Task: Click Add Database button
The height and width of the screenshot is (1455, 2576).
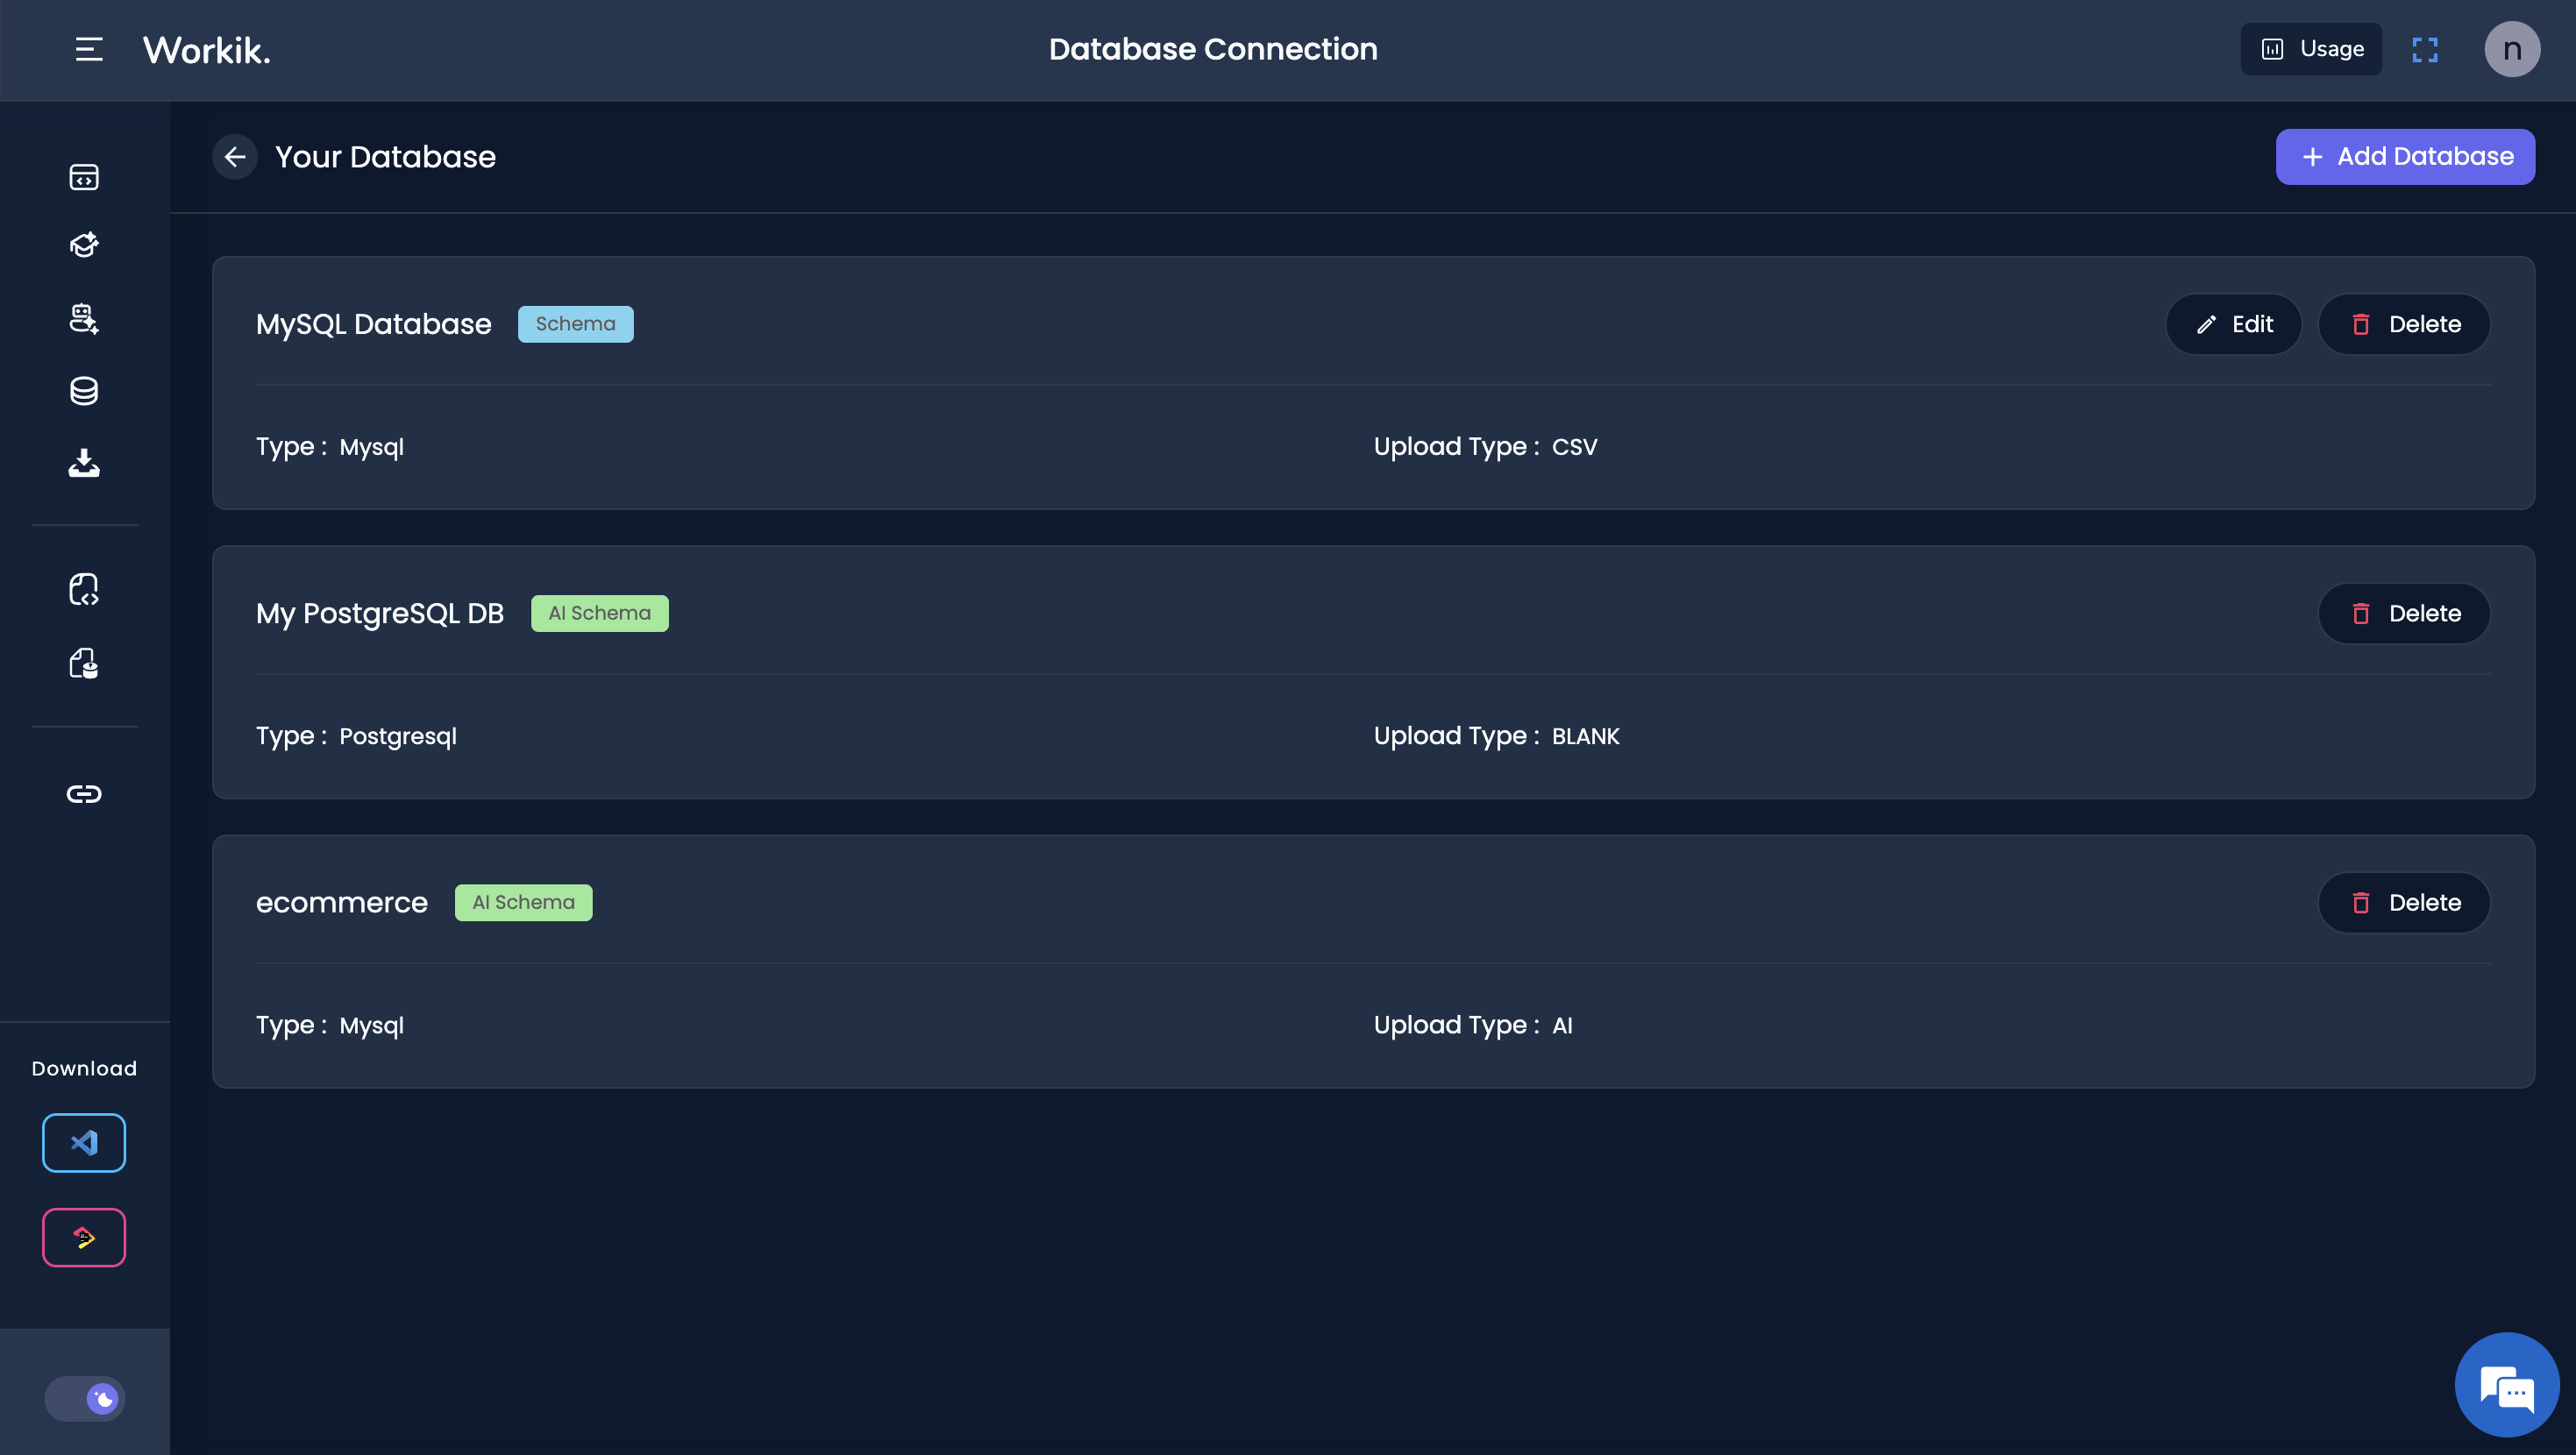Action: pyautogui.click(x=2405, y=157)
